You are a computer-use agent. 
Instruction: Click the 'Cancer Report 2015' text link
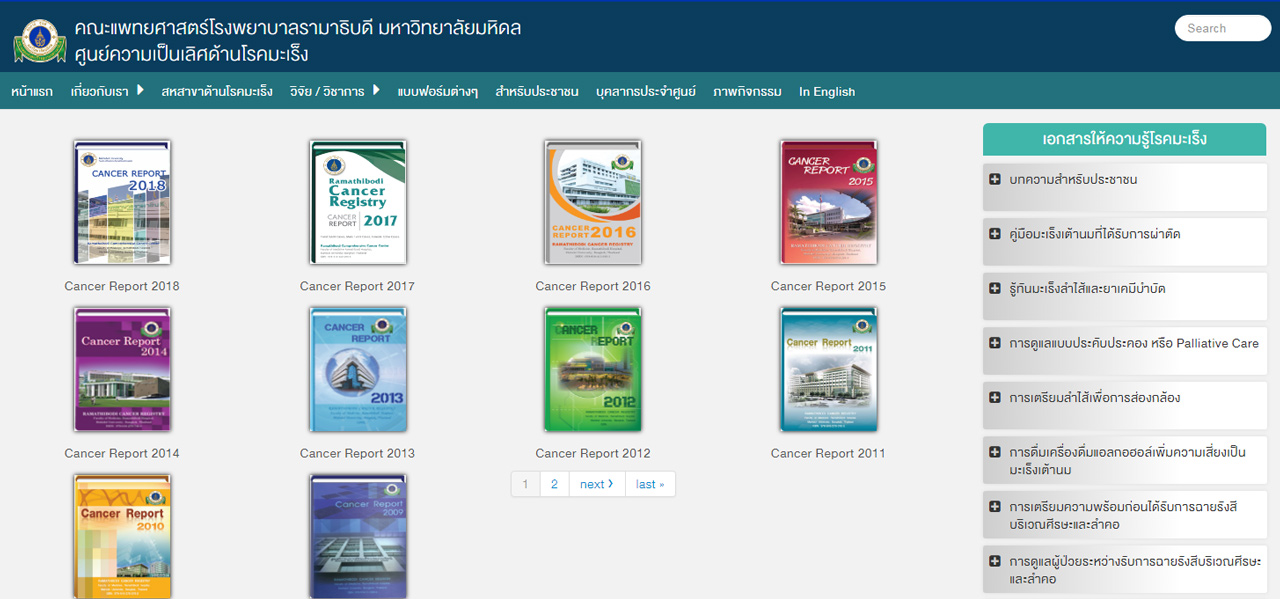tap(828, 286)
